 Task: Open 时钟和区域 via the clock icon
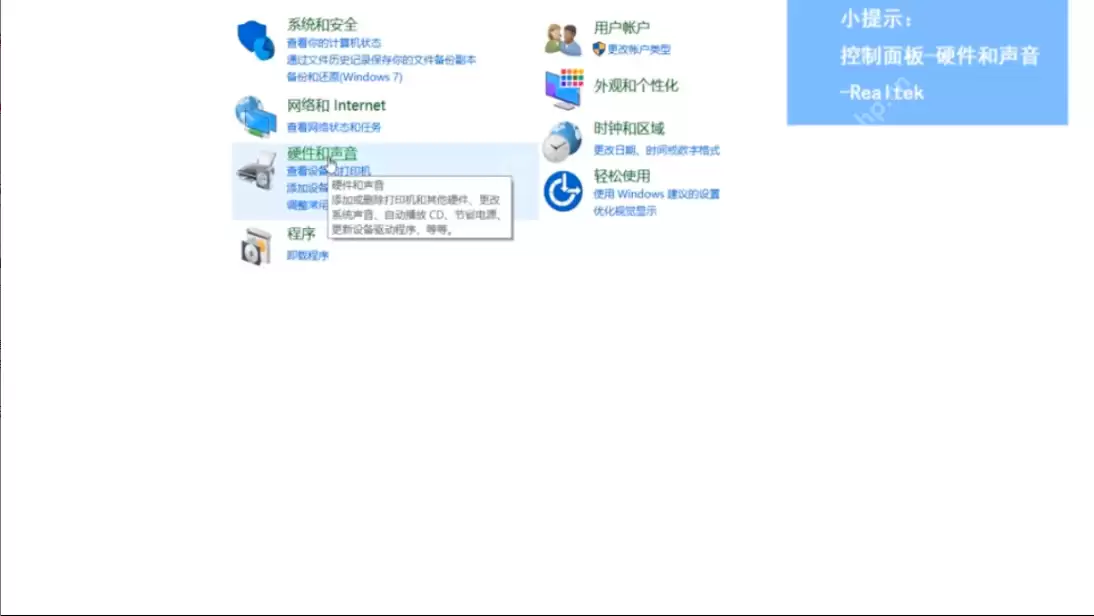pyautogui.click(x=563, y=140)
